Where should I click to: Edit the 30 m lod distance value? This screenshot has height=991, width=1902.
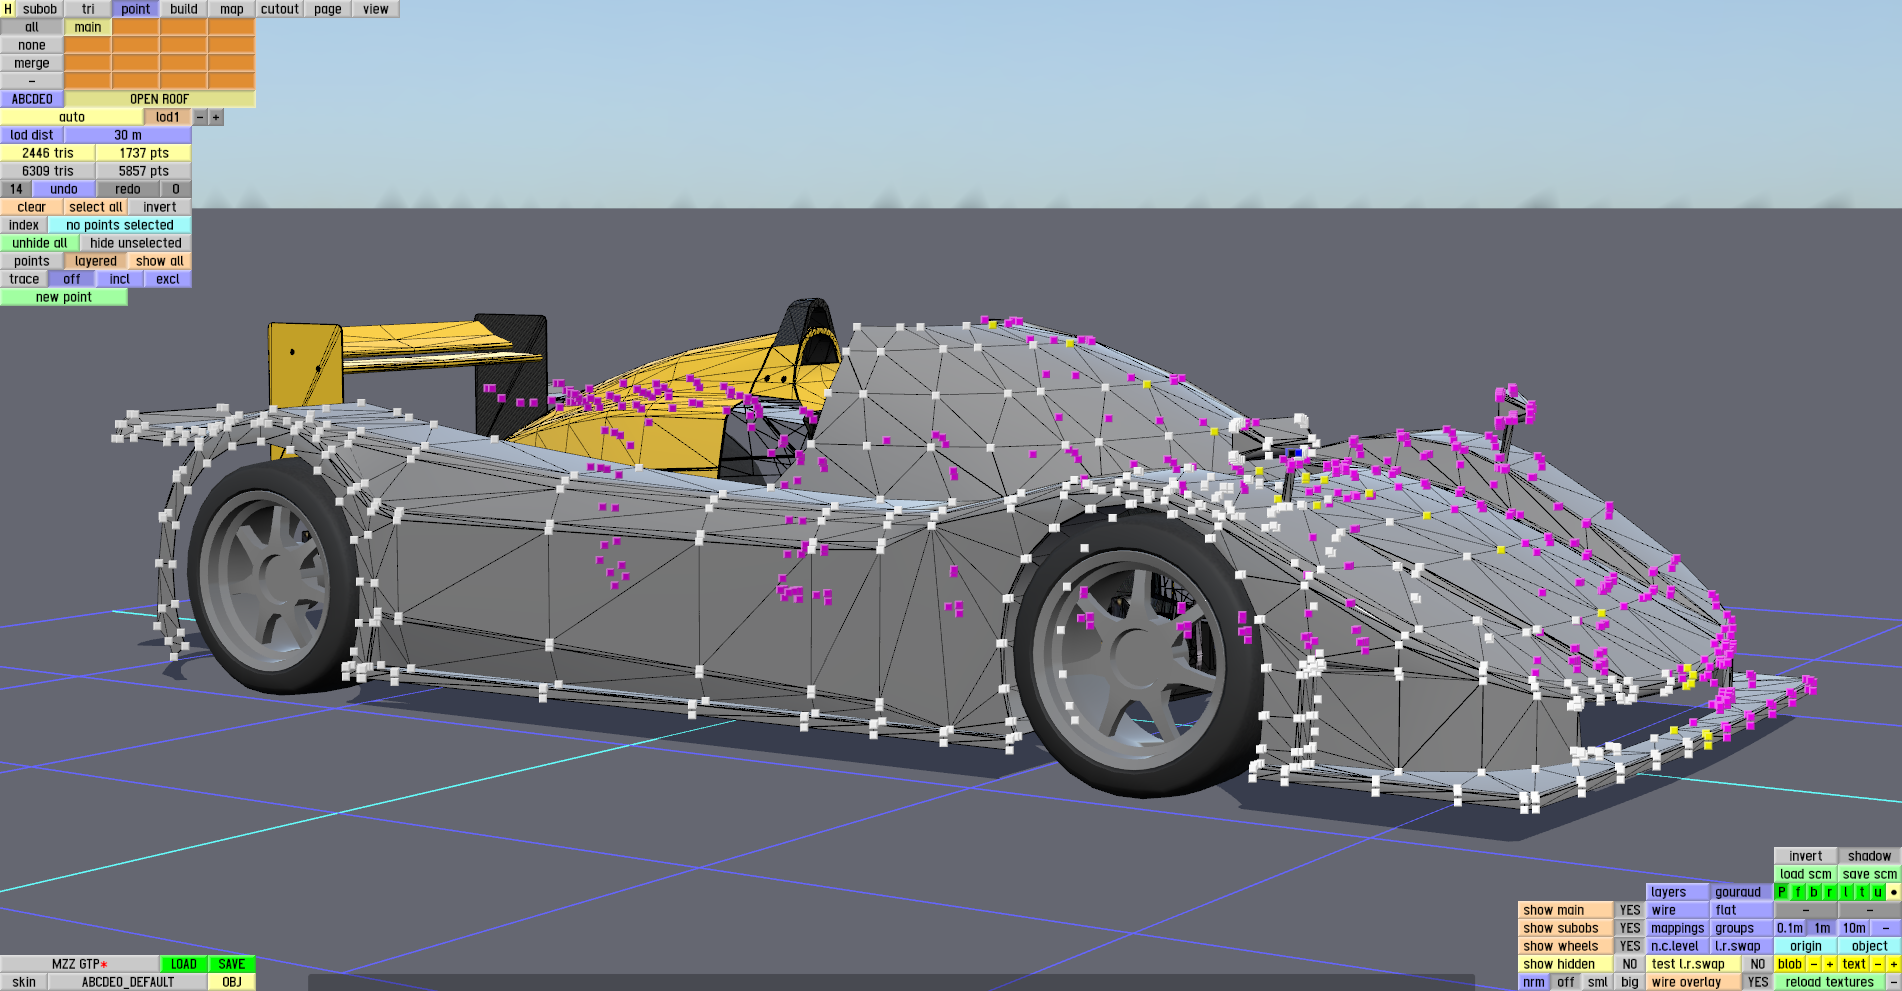[128, 135]
